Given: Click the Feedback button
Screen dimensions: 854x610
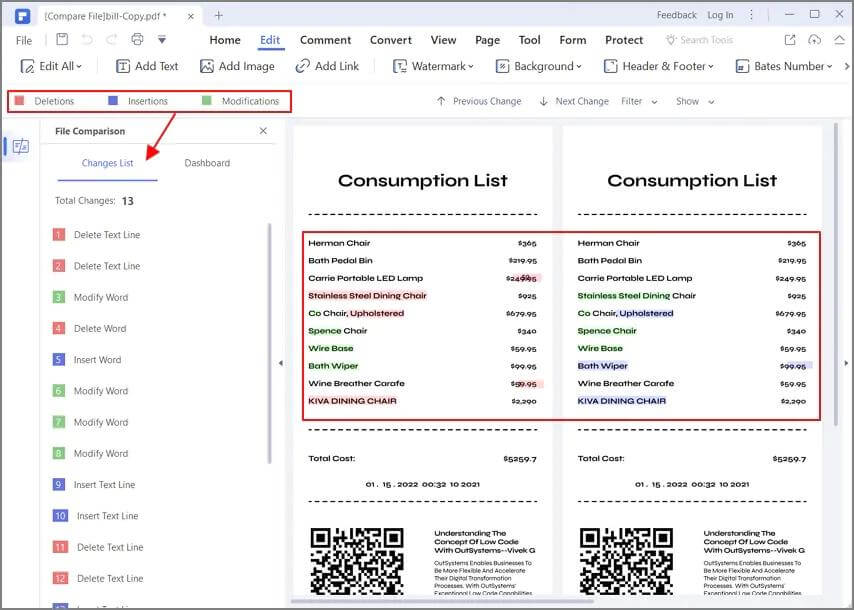Looking at the screenshot, I should coord(676,15).
